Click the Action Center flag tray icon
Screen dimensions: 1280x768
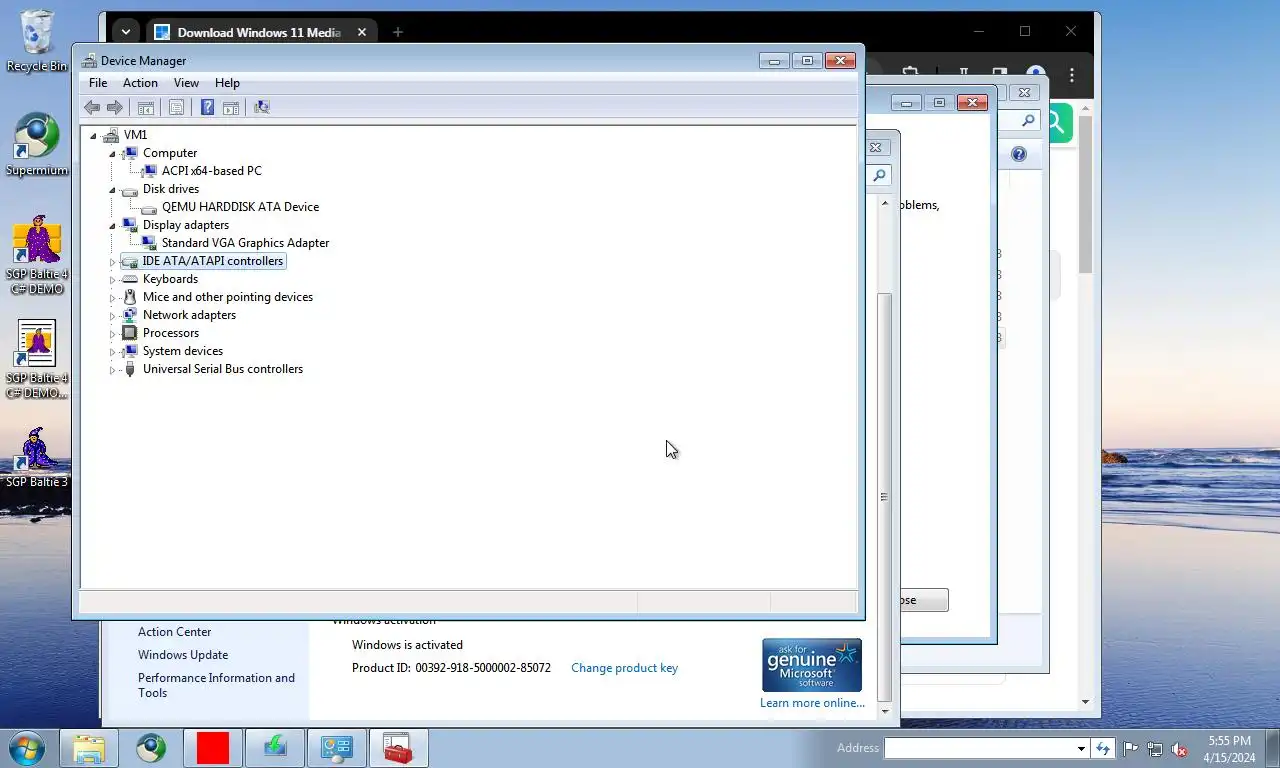tap(1131, 749)
